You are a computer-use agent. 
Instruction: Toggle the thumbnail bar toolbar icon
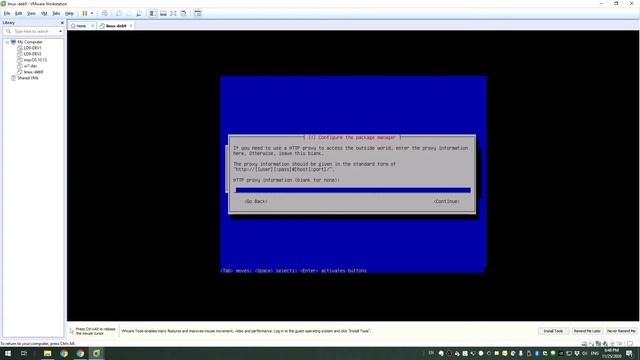click(x=163, y=13)
